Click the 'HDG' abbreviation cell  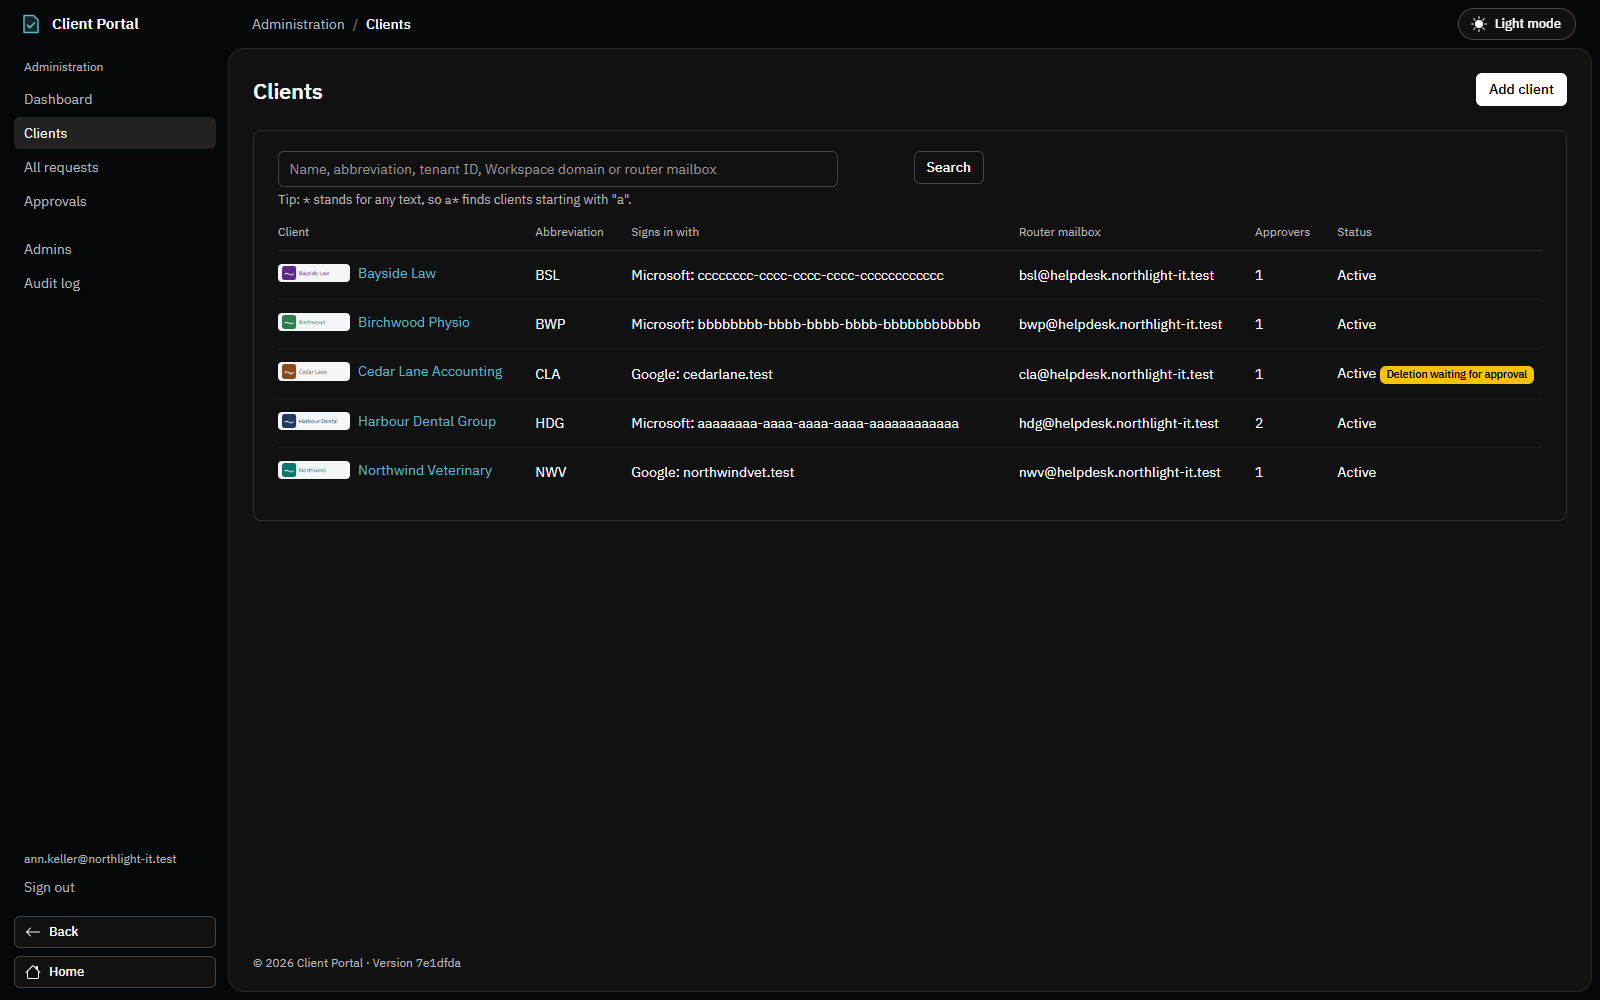click(549, 423)
